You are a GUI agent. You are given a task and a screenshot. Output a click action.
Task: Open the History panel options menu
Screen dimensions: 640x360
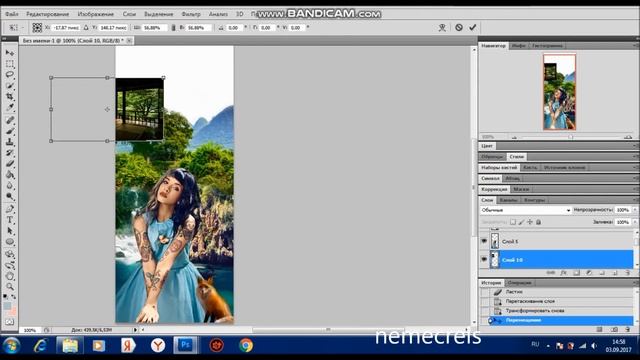636,282
